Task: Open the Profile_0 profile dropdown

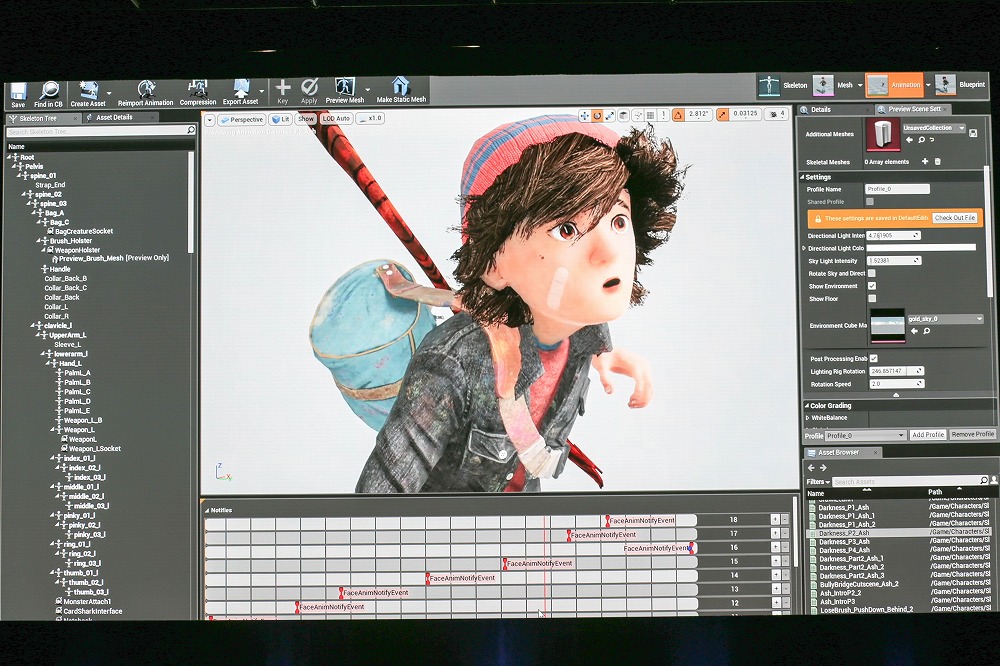Action: [x=865, y=435]
